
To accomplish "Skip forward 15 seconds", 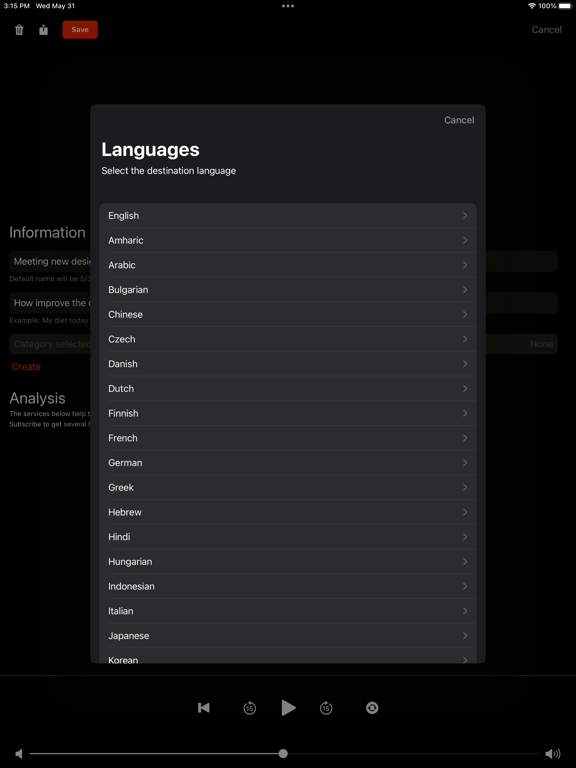I will (x=326, y=708).
